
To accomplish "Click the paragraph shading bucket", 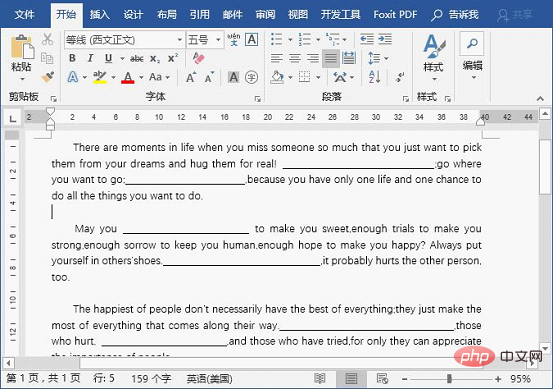I will (x=277, y=77).
